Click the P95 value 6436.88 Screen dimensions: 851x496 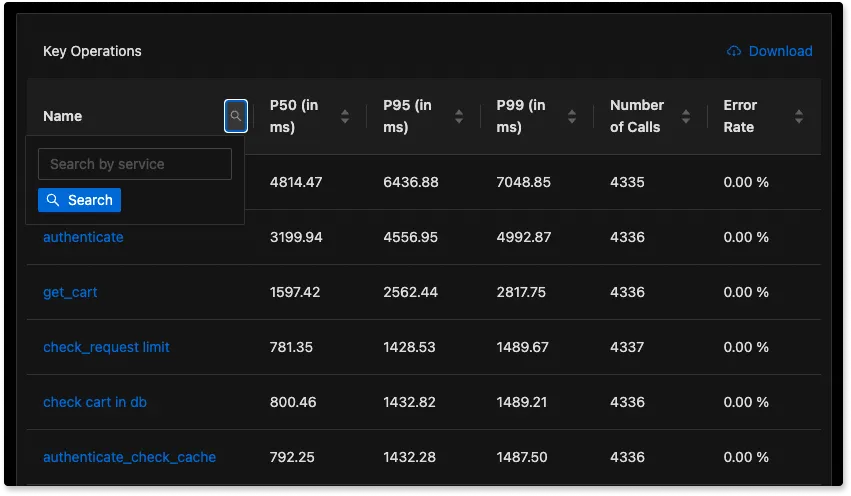point(411,182)
